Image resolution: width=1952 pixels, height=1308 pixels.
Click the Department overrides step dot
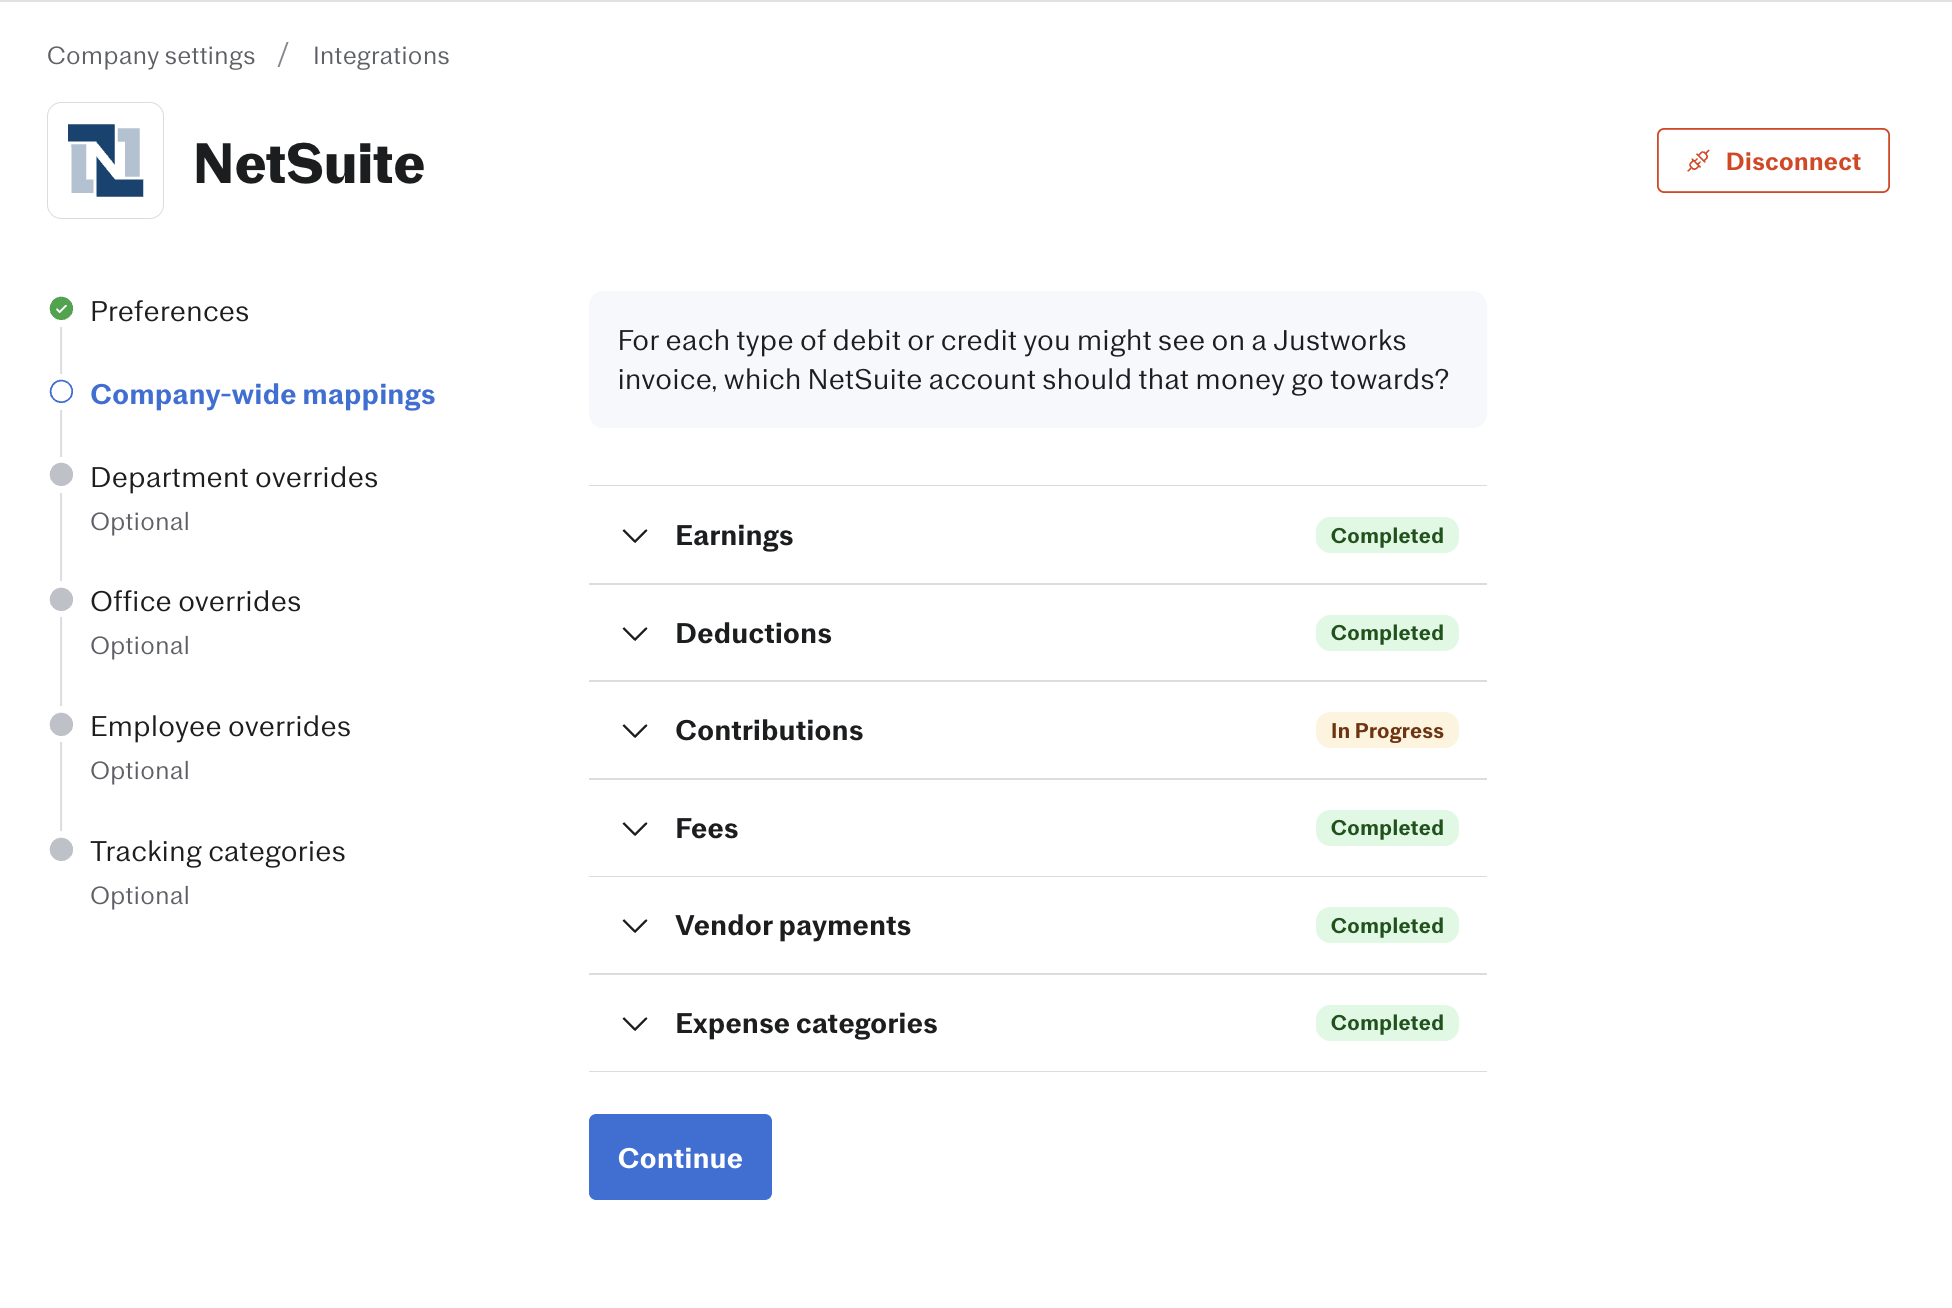click(x=61, y=475)
